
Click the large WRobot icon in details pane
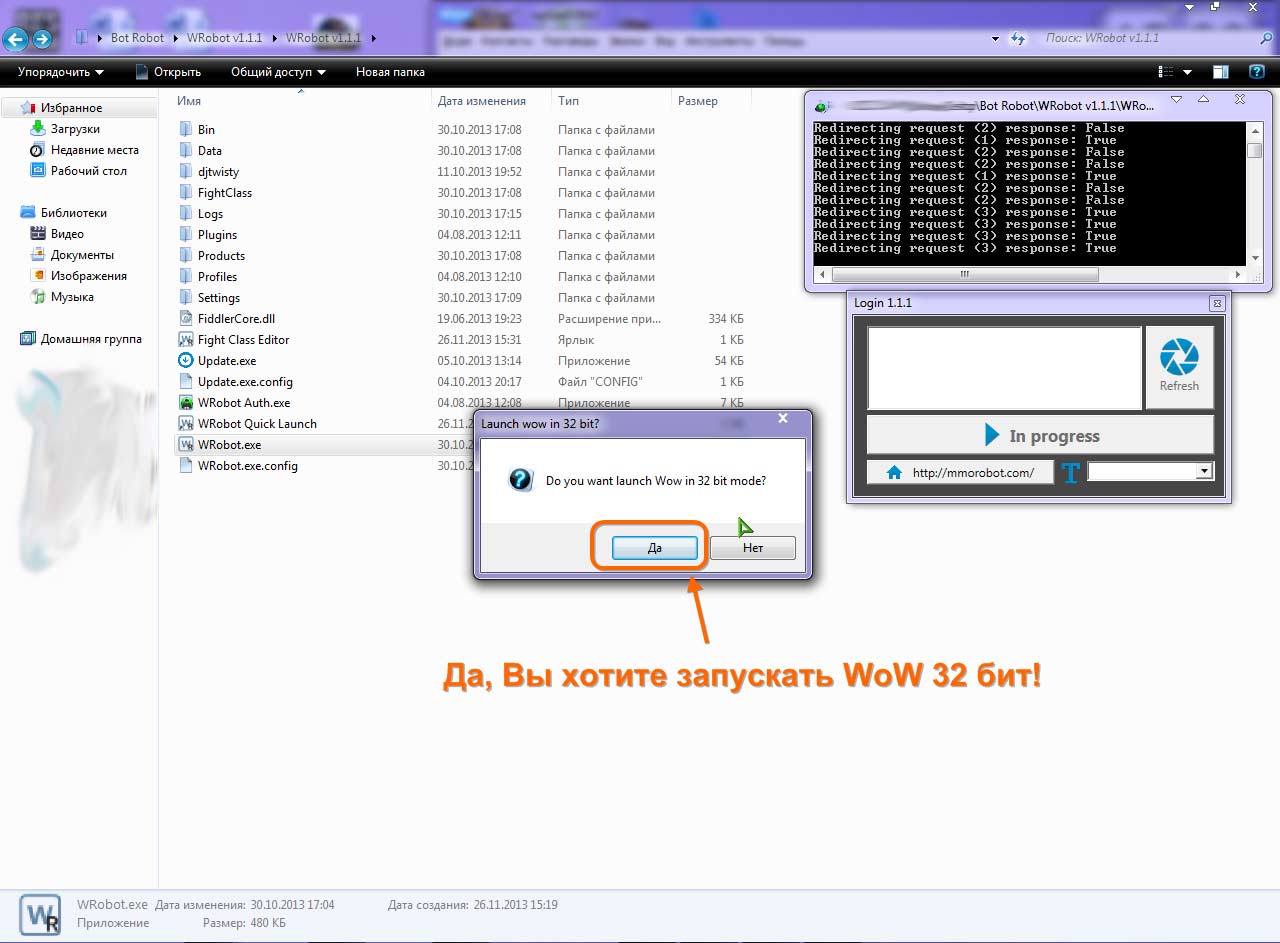coord(40,915)
